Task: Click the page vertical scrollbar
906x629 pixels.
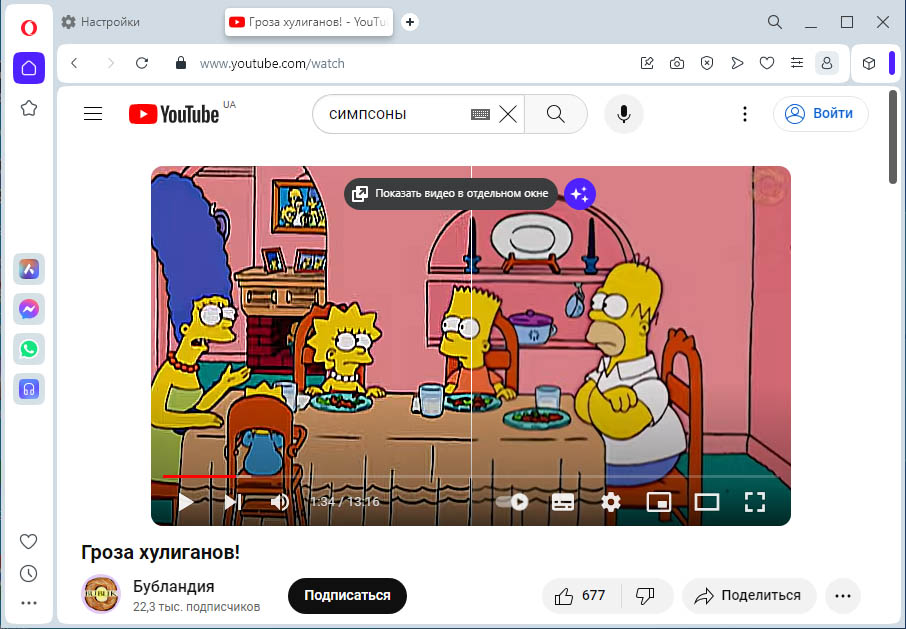Action: click(x=893, y=136)
